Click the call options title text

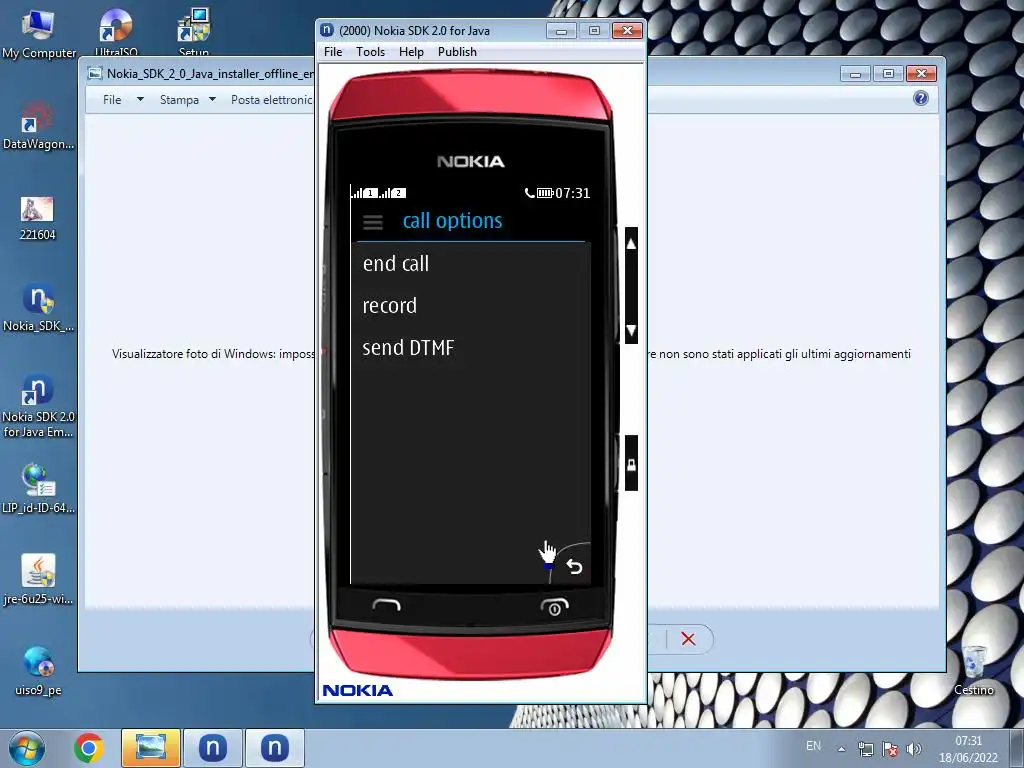pyautogui.click(x=453, y=221)
